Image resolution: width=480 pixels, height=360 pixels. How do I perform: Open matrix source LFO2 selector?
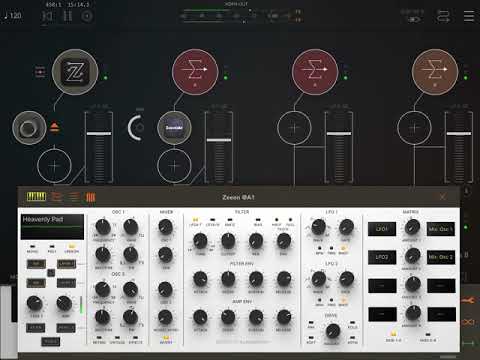click(382, 257)
